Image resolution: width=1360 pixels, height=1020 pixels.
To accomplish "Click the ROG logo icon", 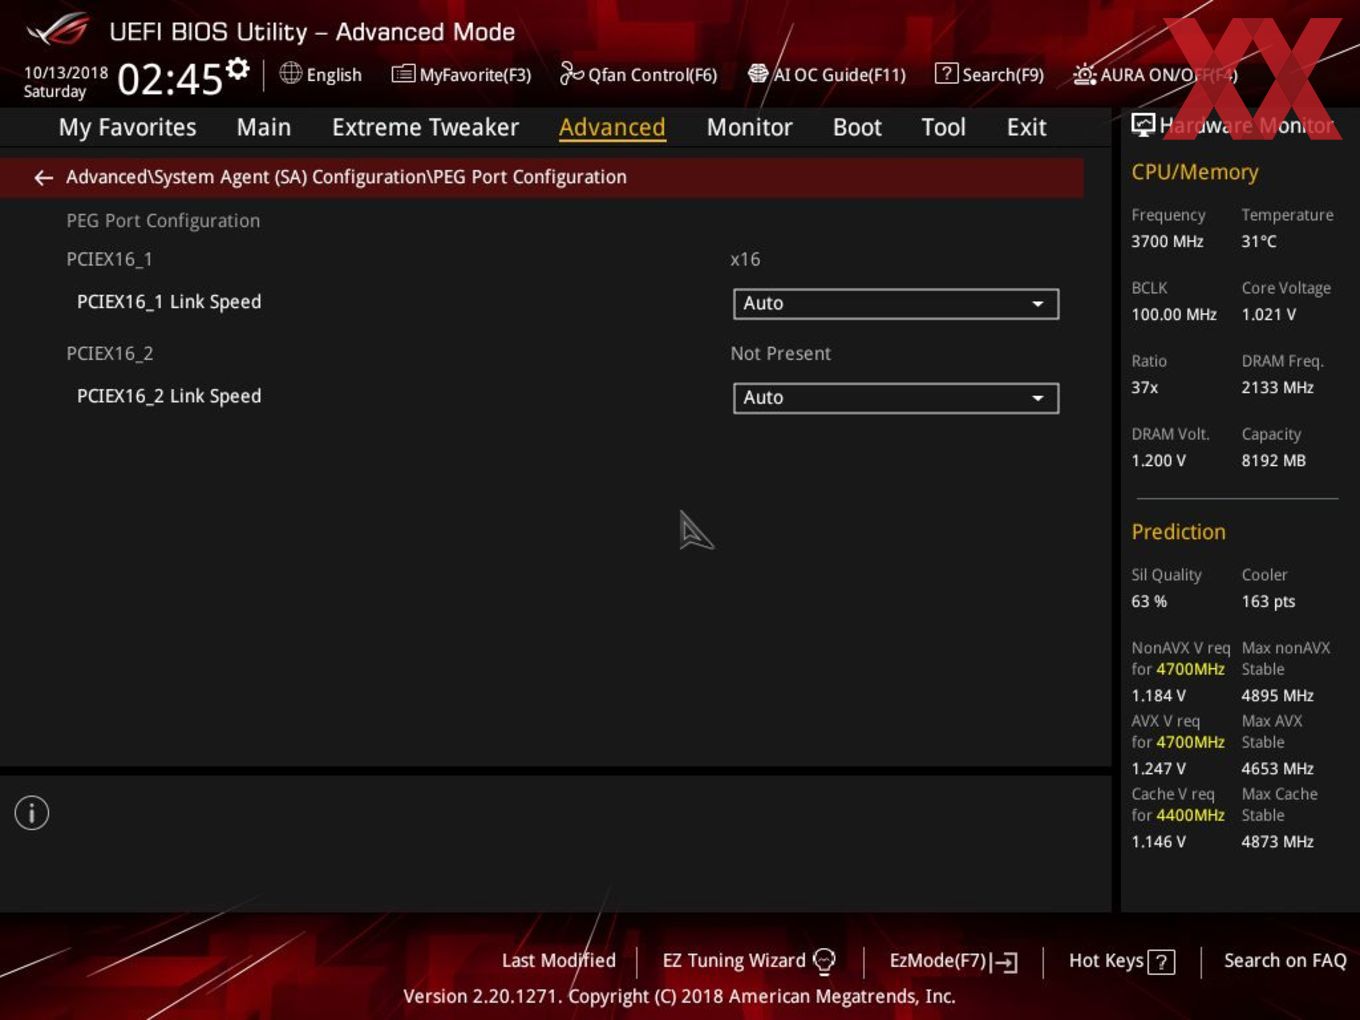I will tap(59, 30).
